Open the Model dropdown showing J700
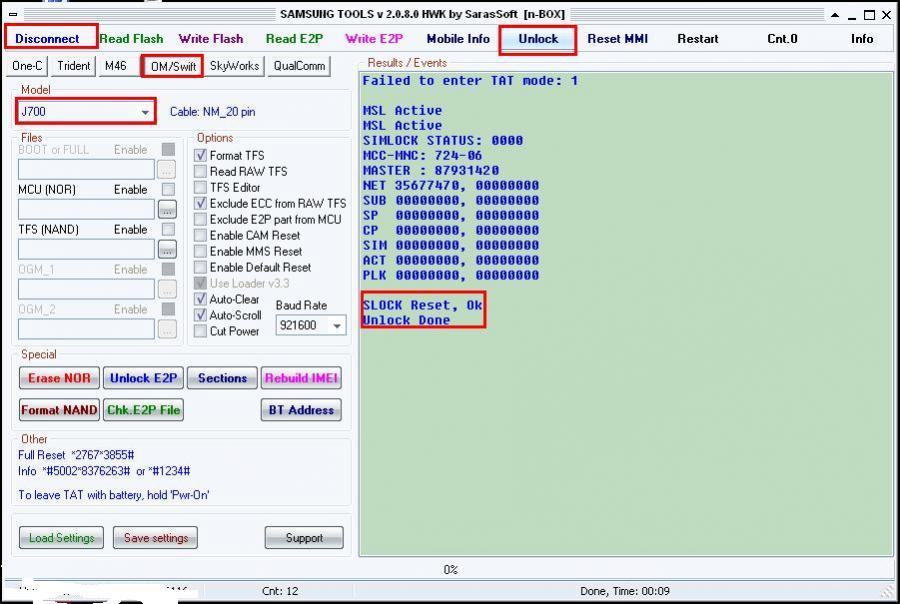The image size is (900, 604). pyautogui.click(x=86, y=111)
